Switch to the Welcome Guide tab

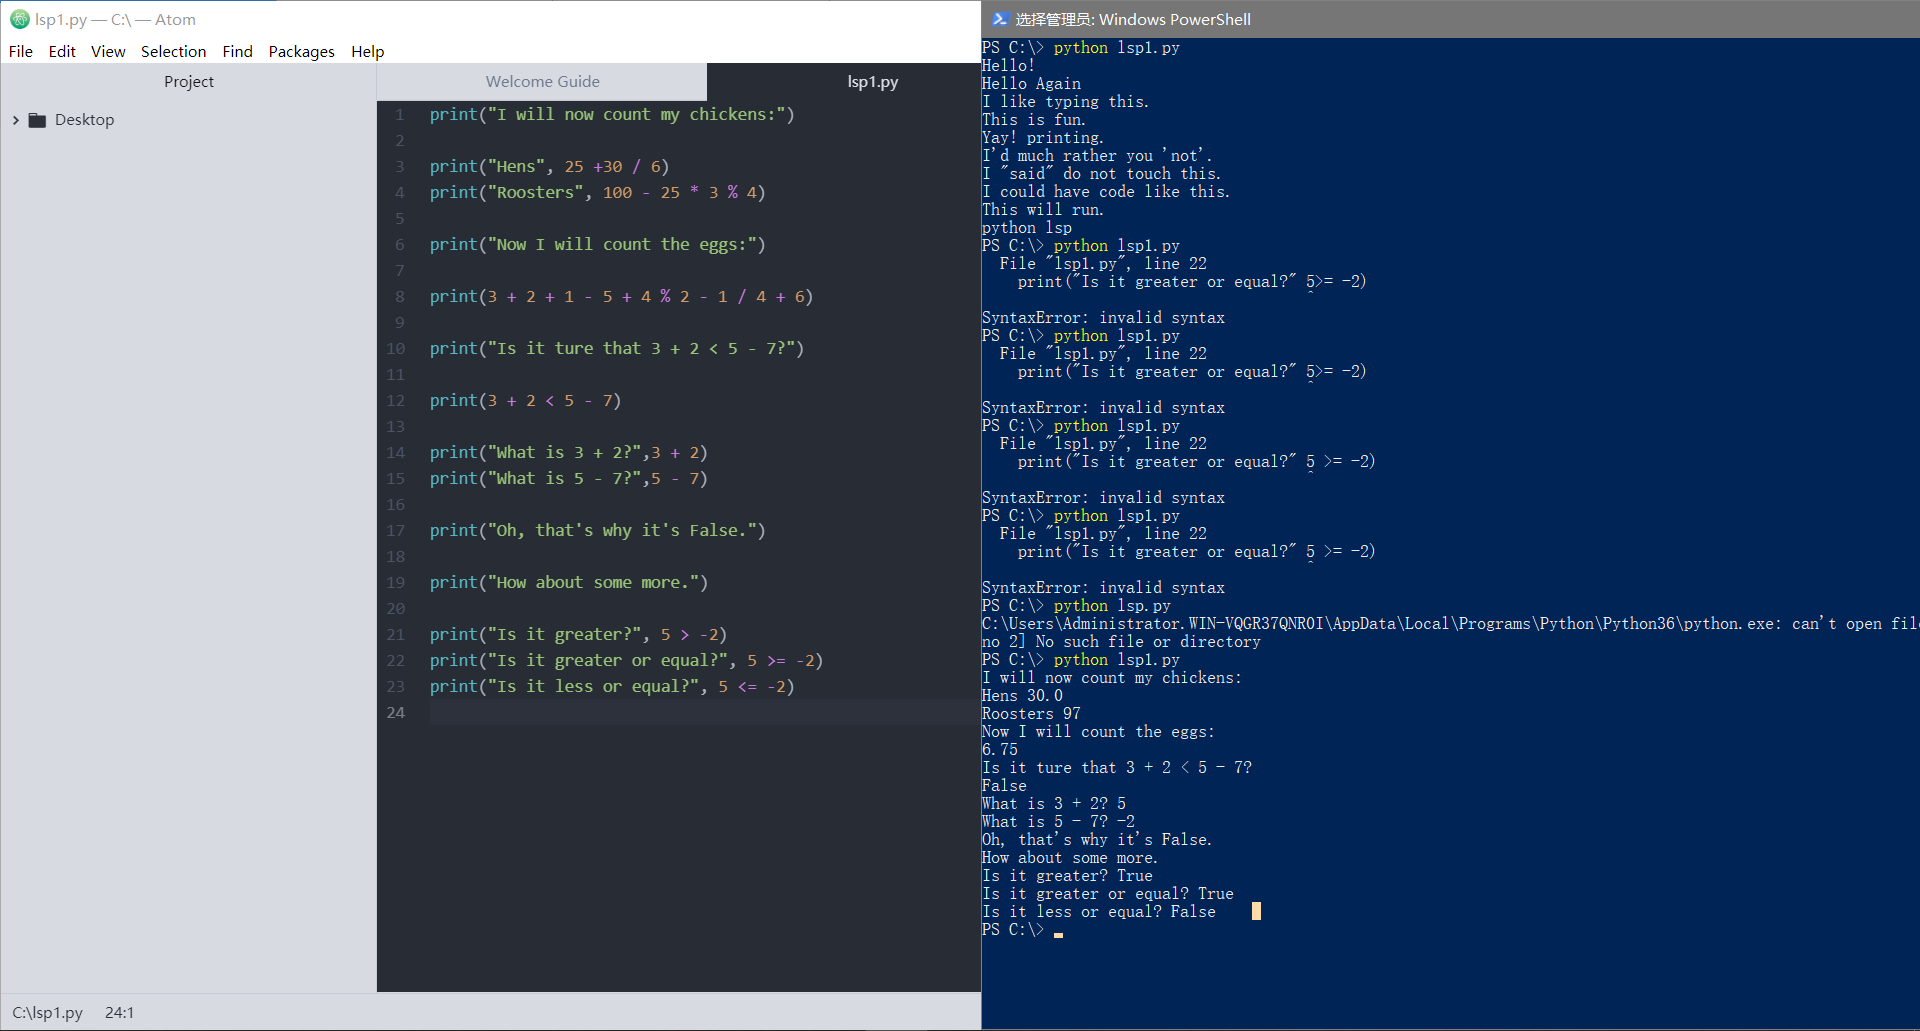coord(542,82)
